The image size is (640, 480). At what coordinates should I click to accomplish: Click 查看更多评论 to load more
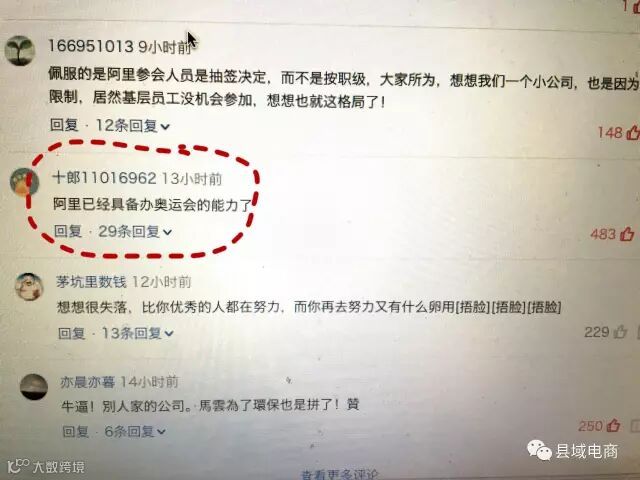coord(340,475)
